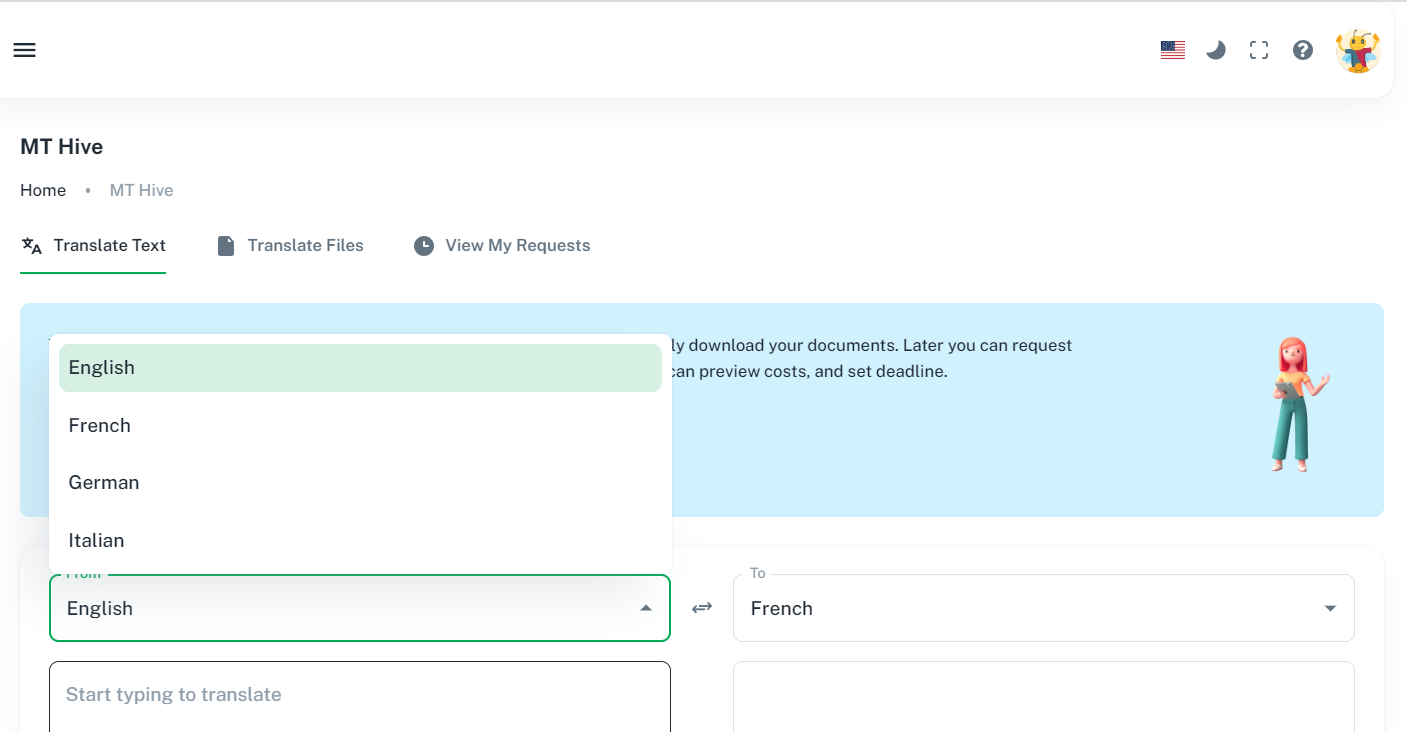Click the Translate Files document icon
This screenshot has width=1407, height=732.
(x=226, y=246)
